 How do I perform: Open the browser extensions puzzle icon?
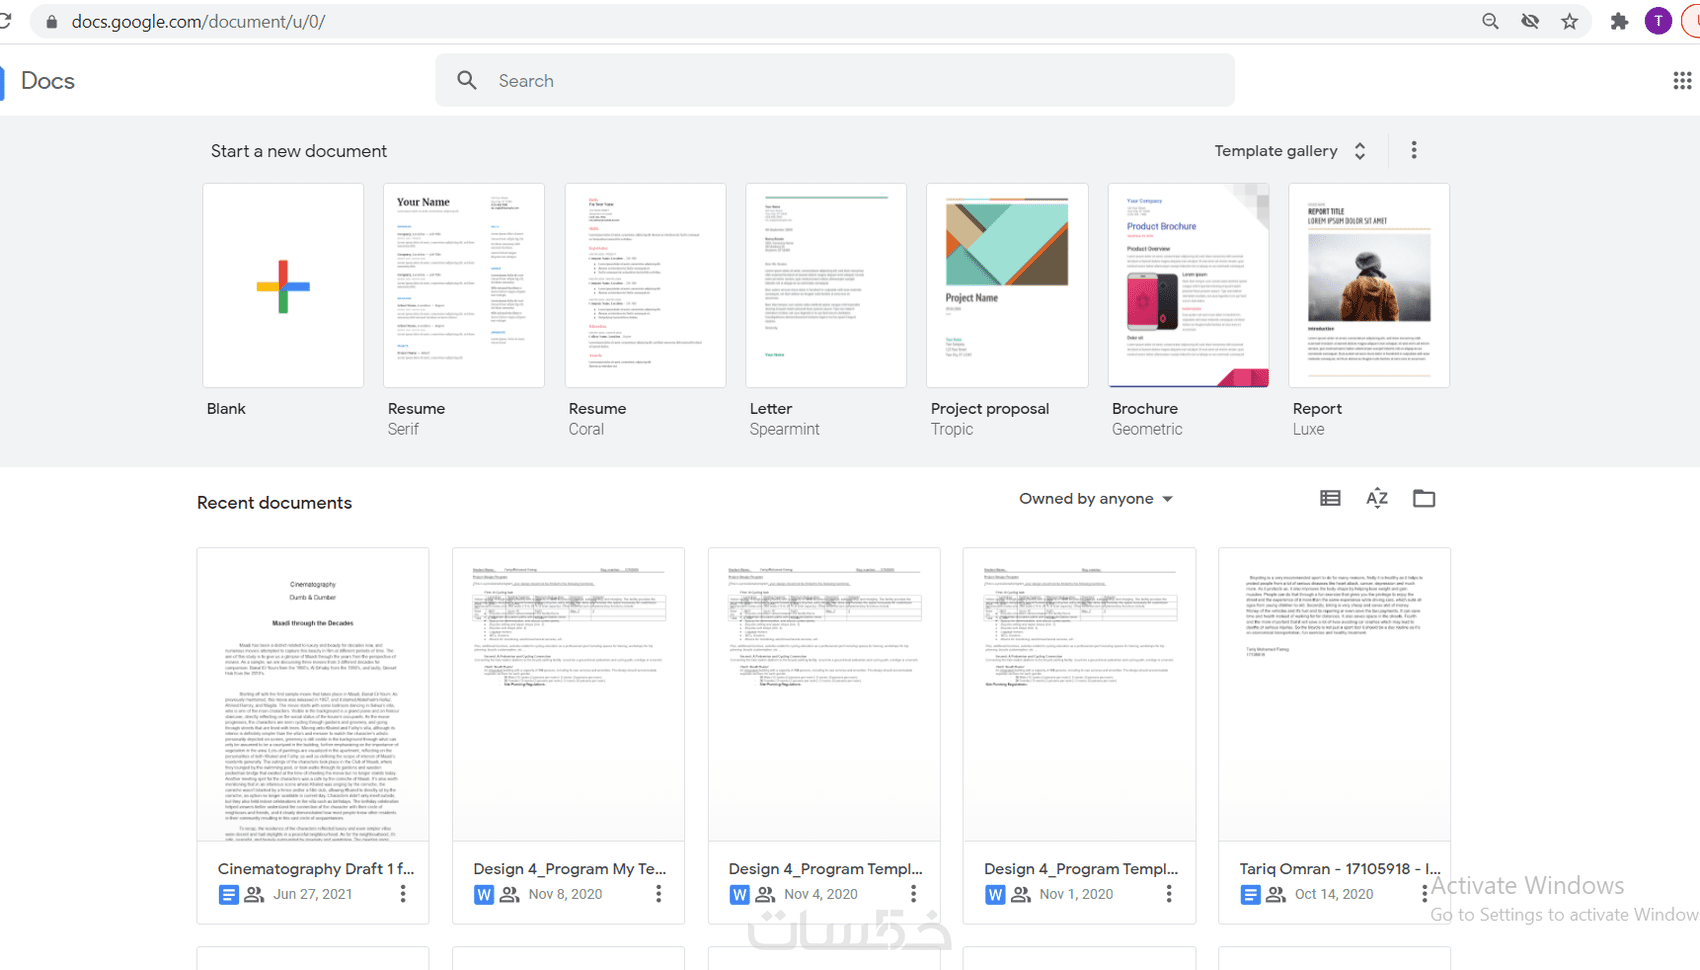1619,21
